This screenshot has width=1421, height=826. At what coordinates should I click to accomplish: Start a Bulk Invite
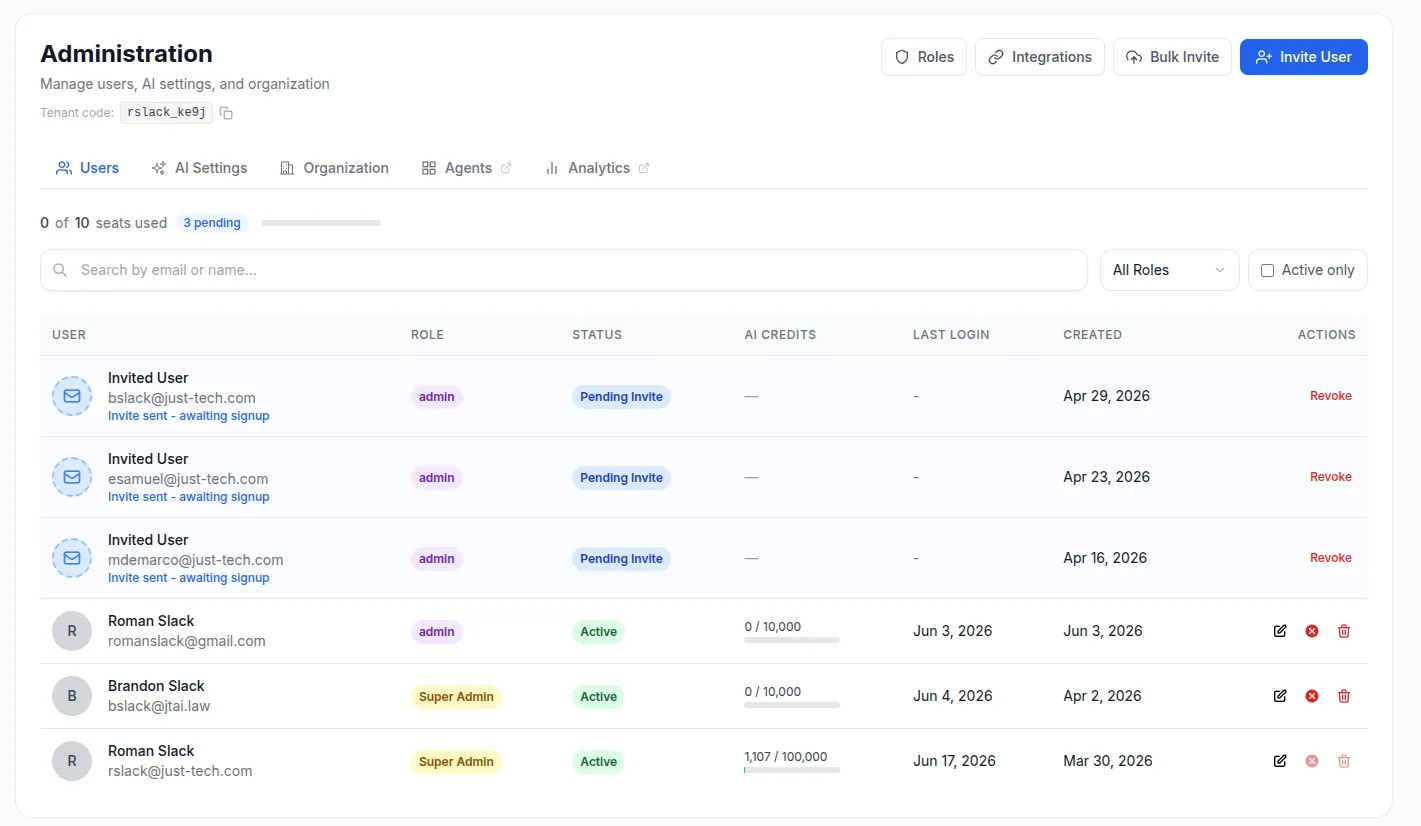(x=1172, y=57)
